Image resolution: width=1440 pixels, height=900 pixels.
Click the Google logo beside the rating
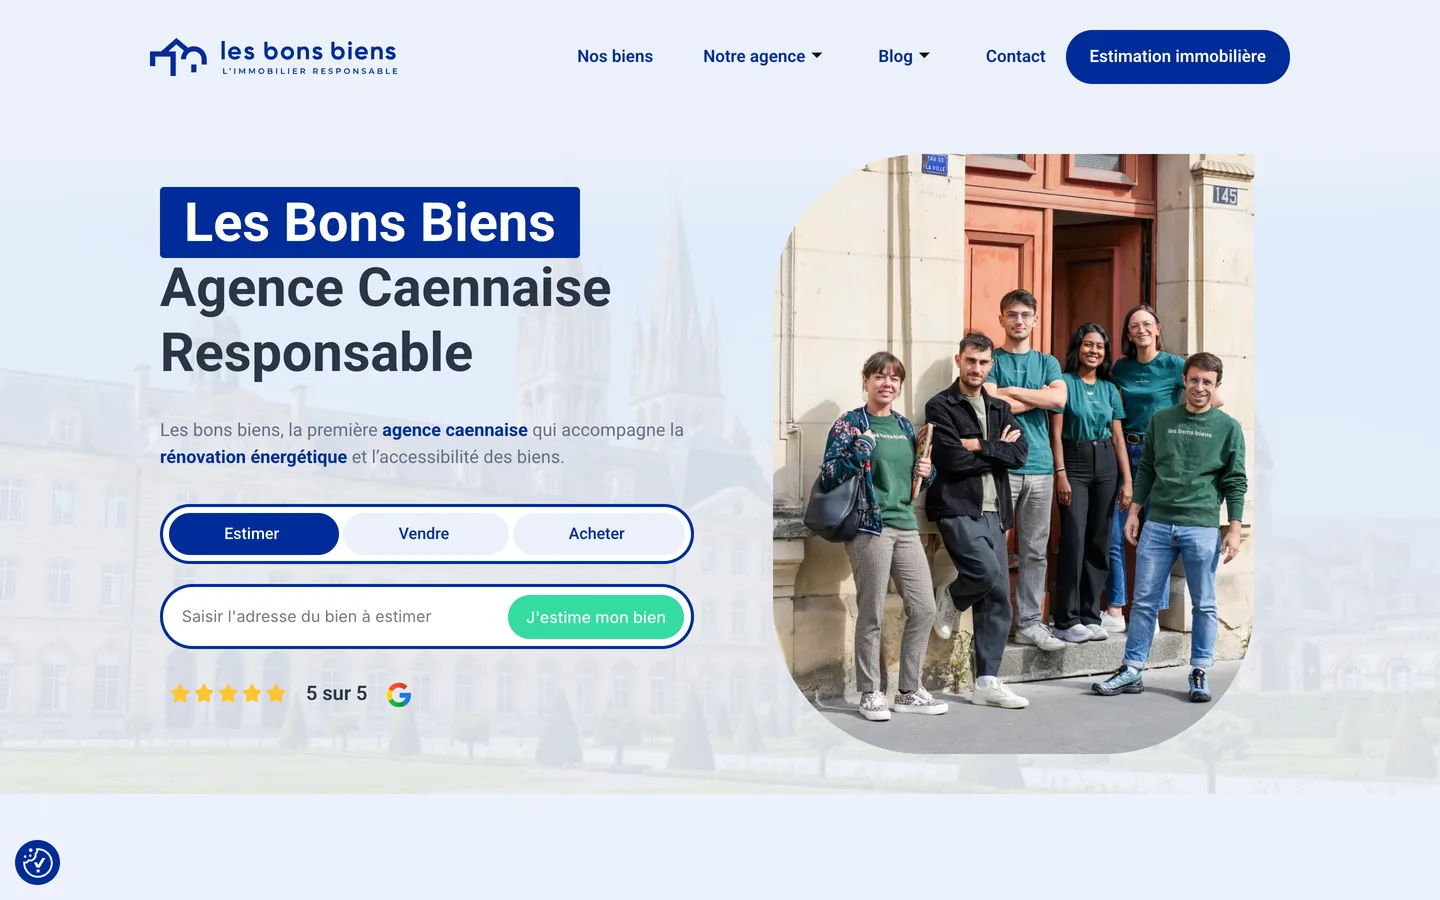pos(399,694)
